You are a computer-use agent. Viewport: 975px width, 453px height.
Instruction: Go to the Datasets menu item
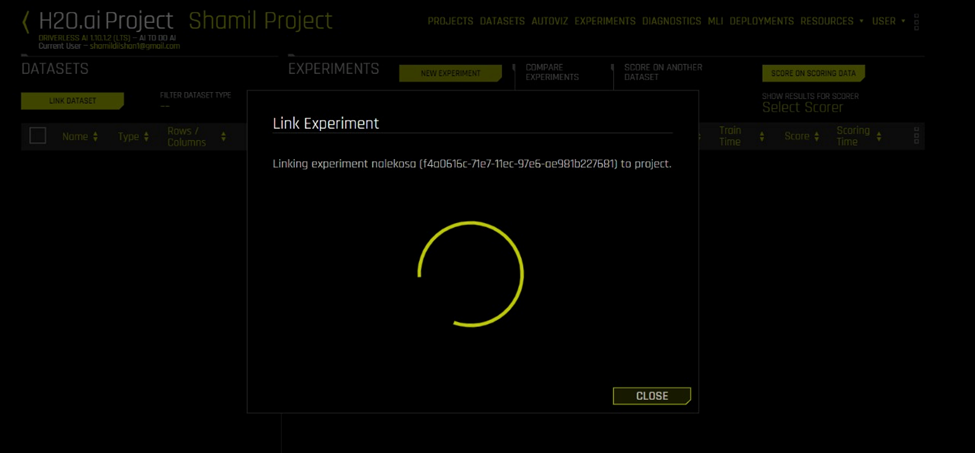point(503,21)
